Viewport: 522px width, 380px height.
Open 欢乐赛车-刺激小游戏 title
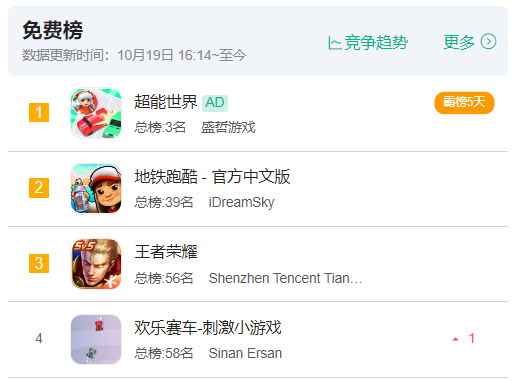coord(208,327)
